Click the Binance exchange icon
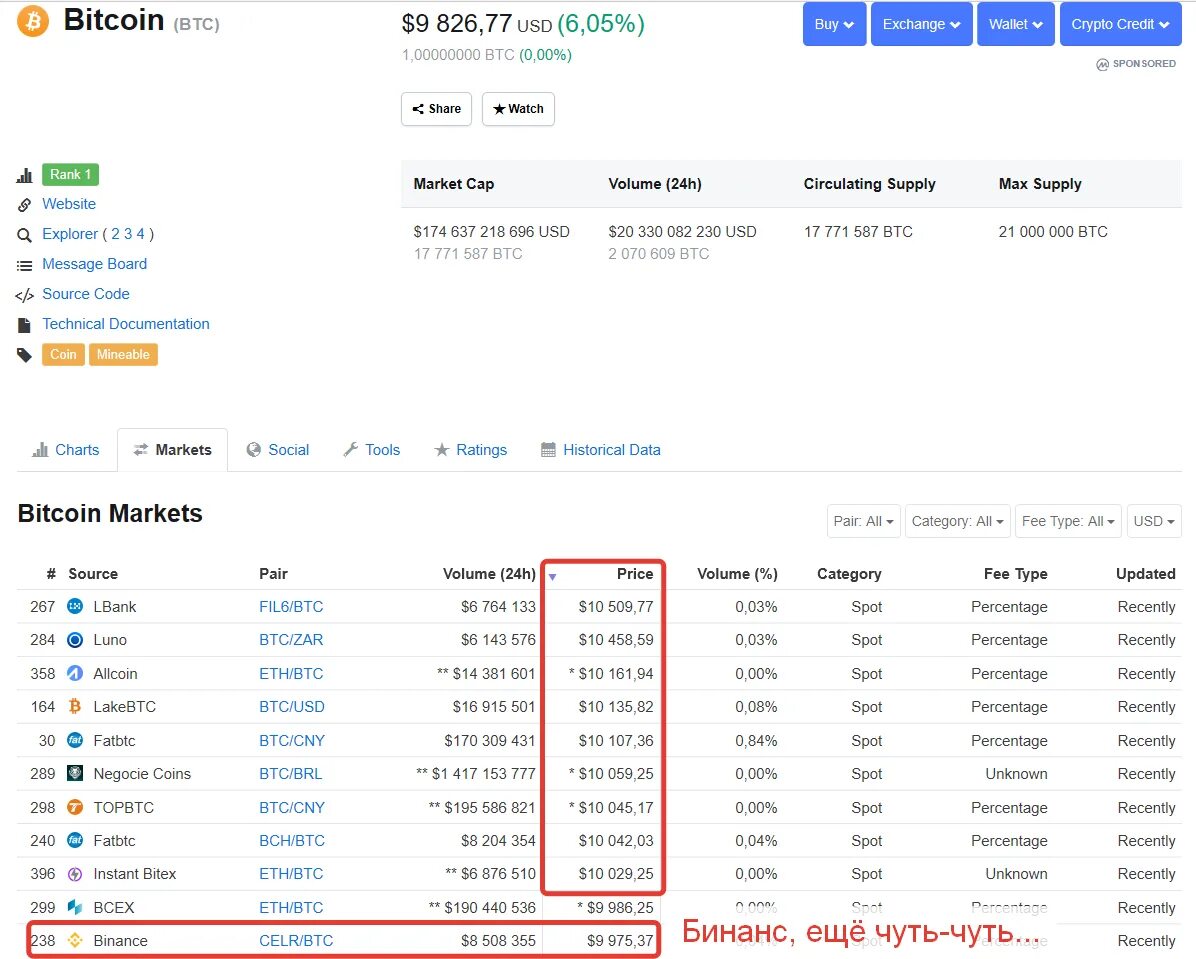The image size is (1196, 959). coord(75,941)
